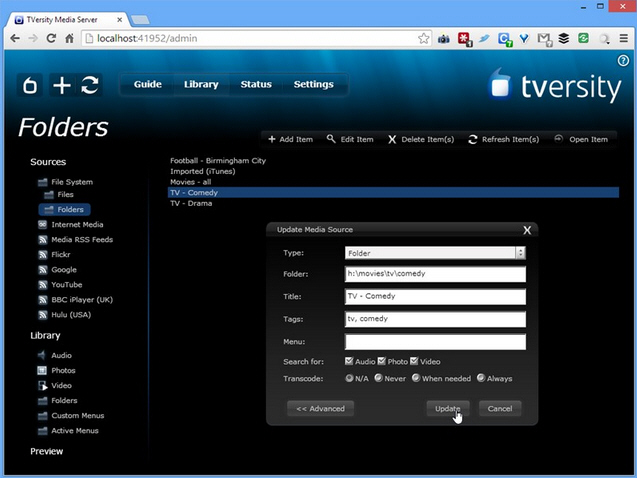Screen dimensions: 637x478
Task: Click the Update button
Action: pos(448,409)
